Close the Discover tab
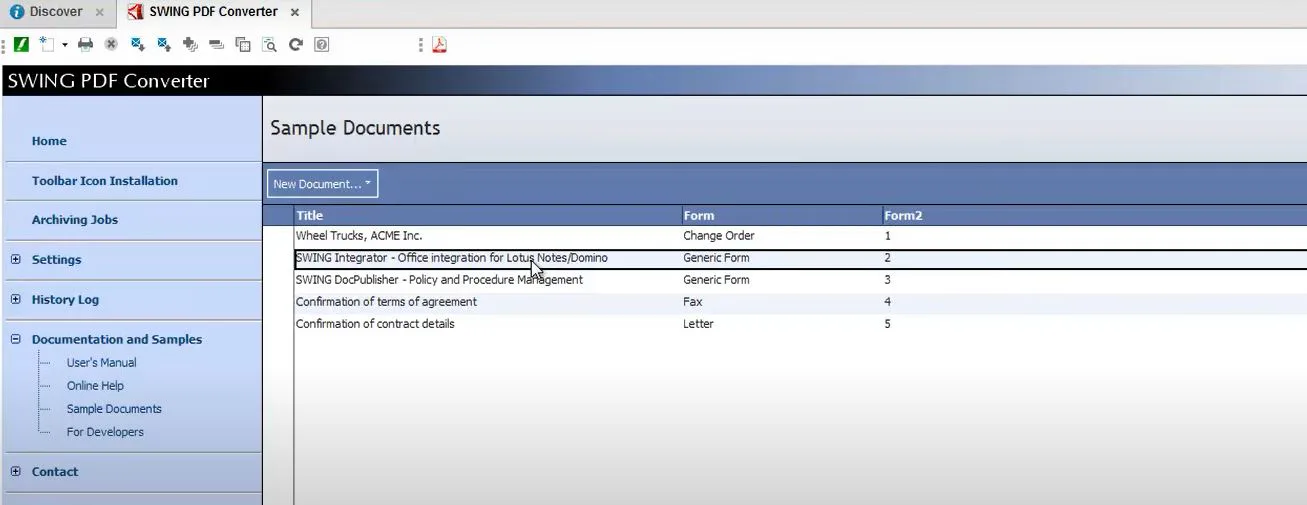1307x505 pixels. pyautogui.click(x=99, y=12)
